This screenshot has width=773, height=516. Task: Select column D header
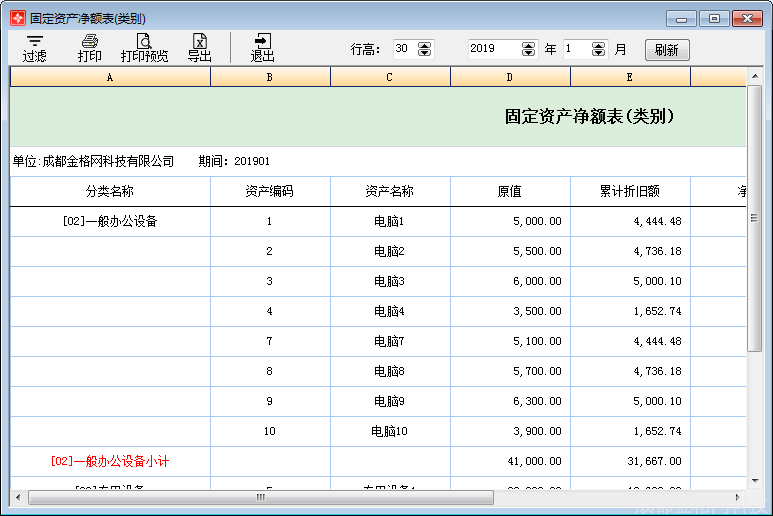click(510, 77)
